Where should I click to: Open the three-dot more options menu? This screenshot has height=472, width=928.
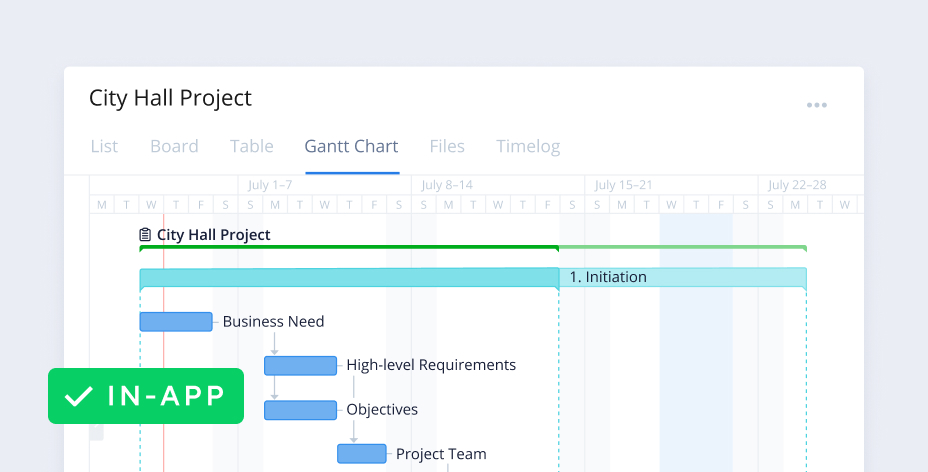tap(817, 105)
